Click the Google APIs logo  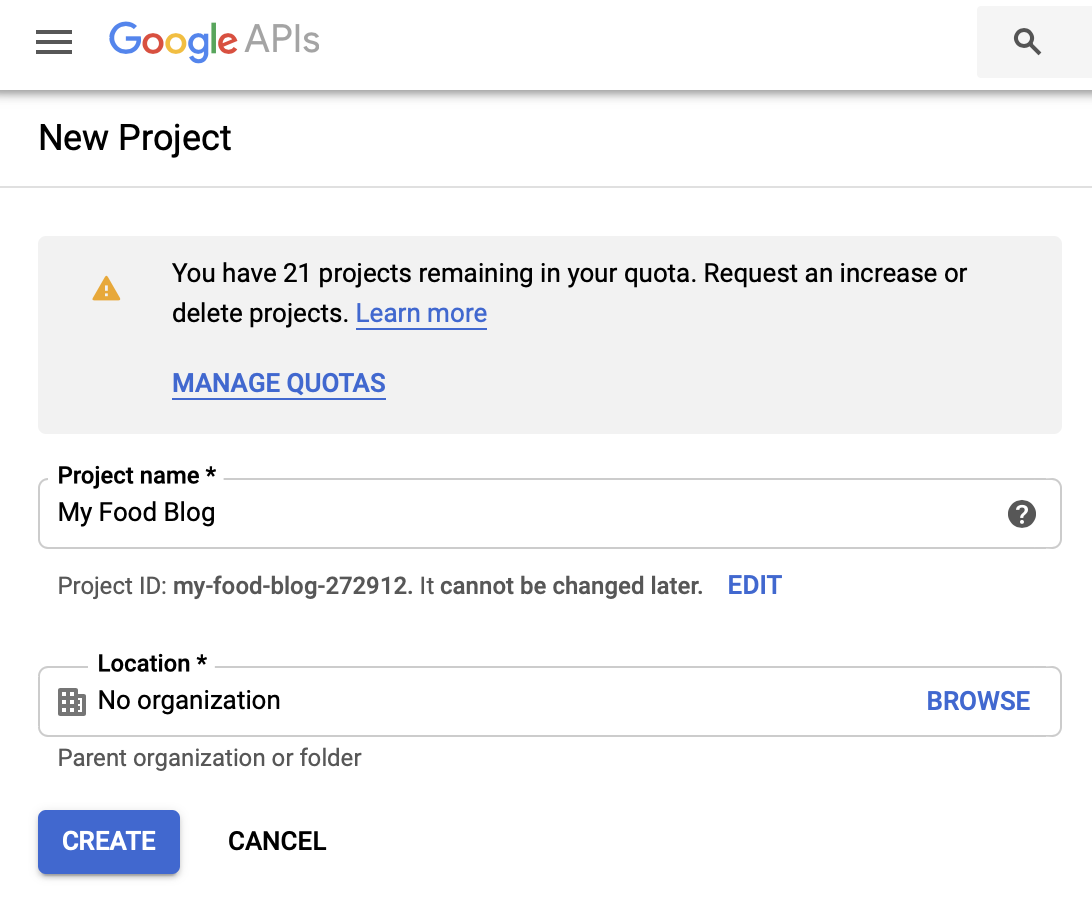tap(214, 41)
